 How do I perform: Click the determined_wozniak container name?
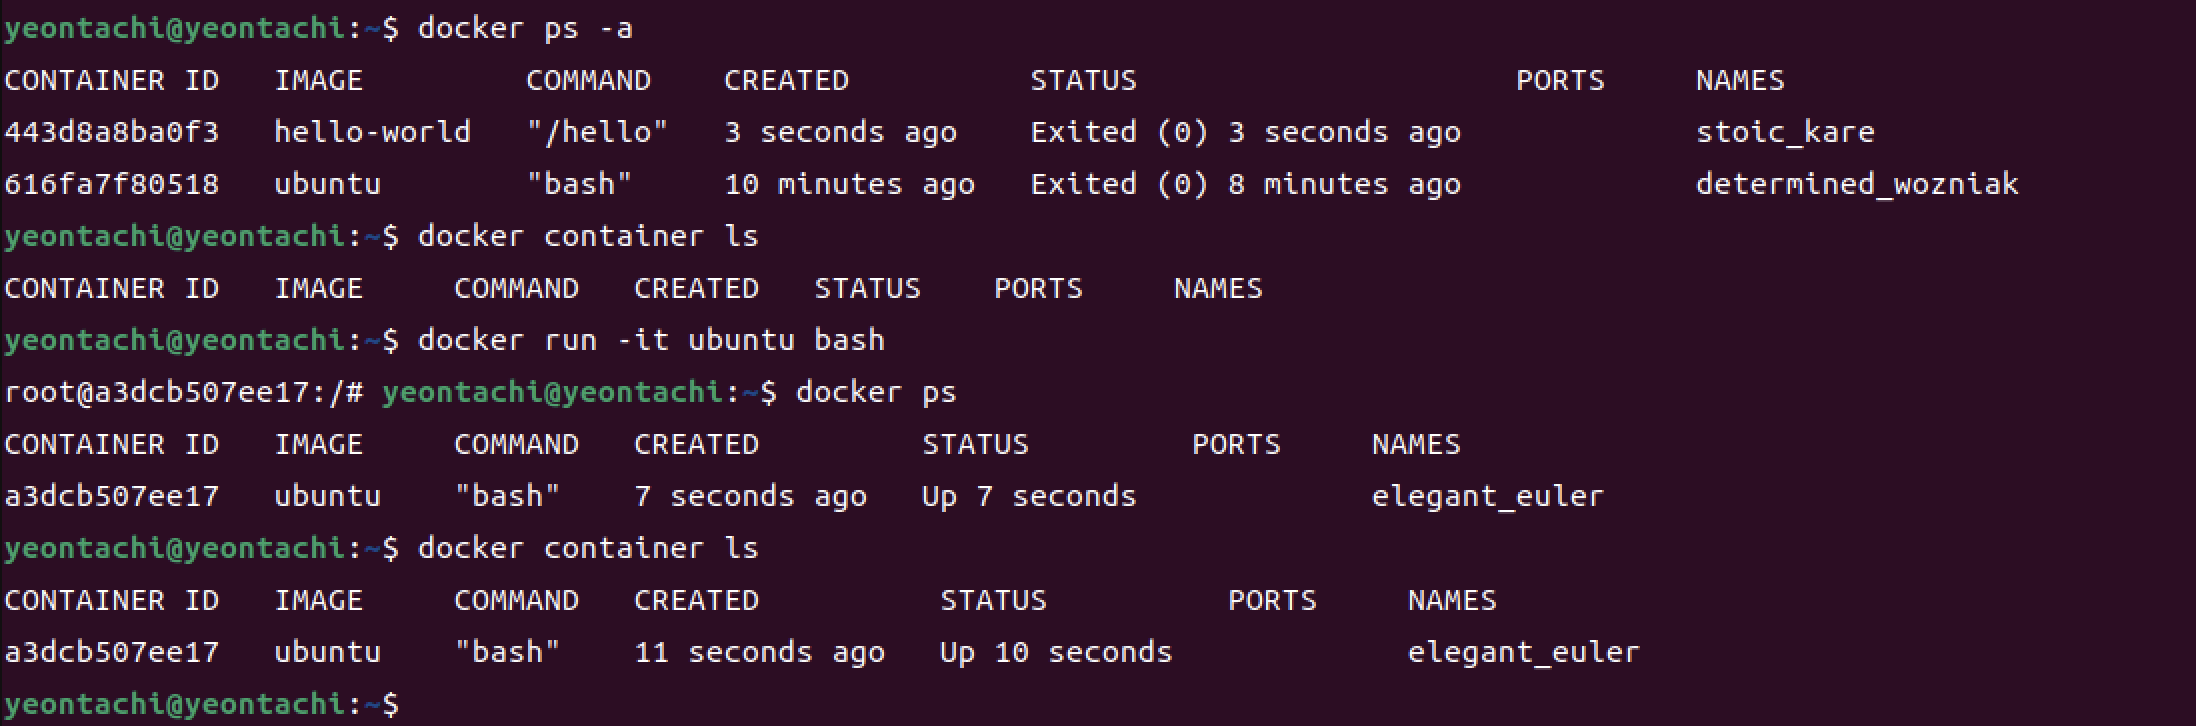[x=1857, y=184]
